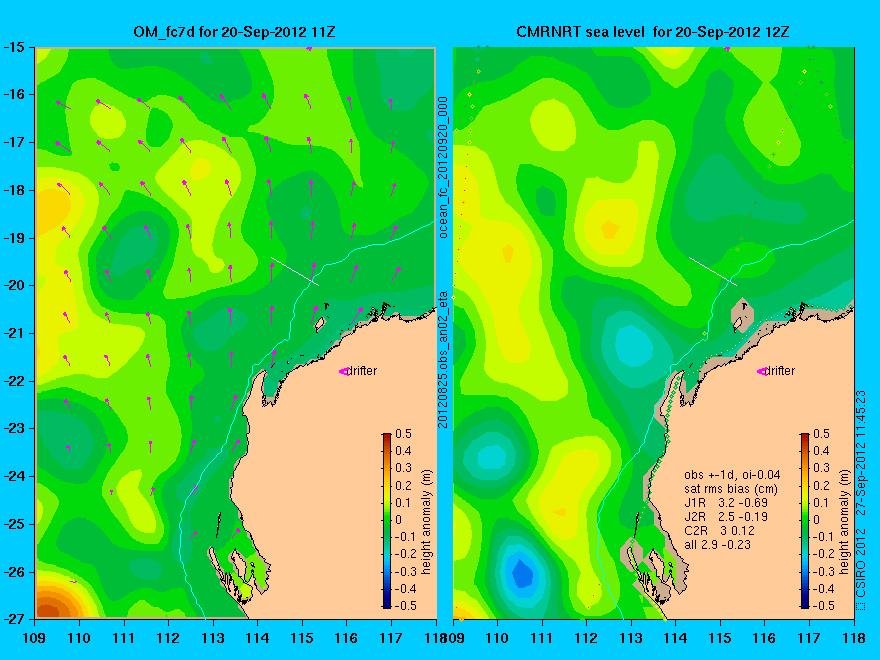Click the CSIRO 2012 timestamp text
Viewport: 880px width, 660px height.
pyautogui.click(x=860, y=501)
